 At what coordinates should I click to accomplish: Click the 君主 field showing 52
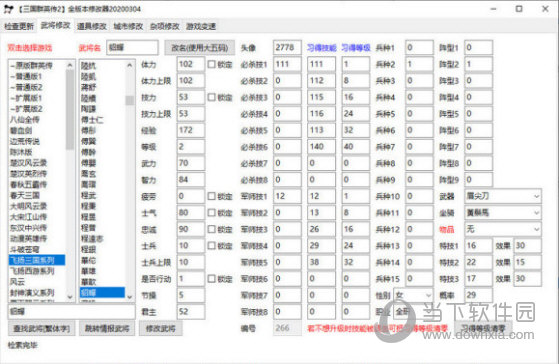(x=191, y=312)
